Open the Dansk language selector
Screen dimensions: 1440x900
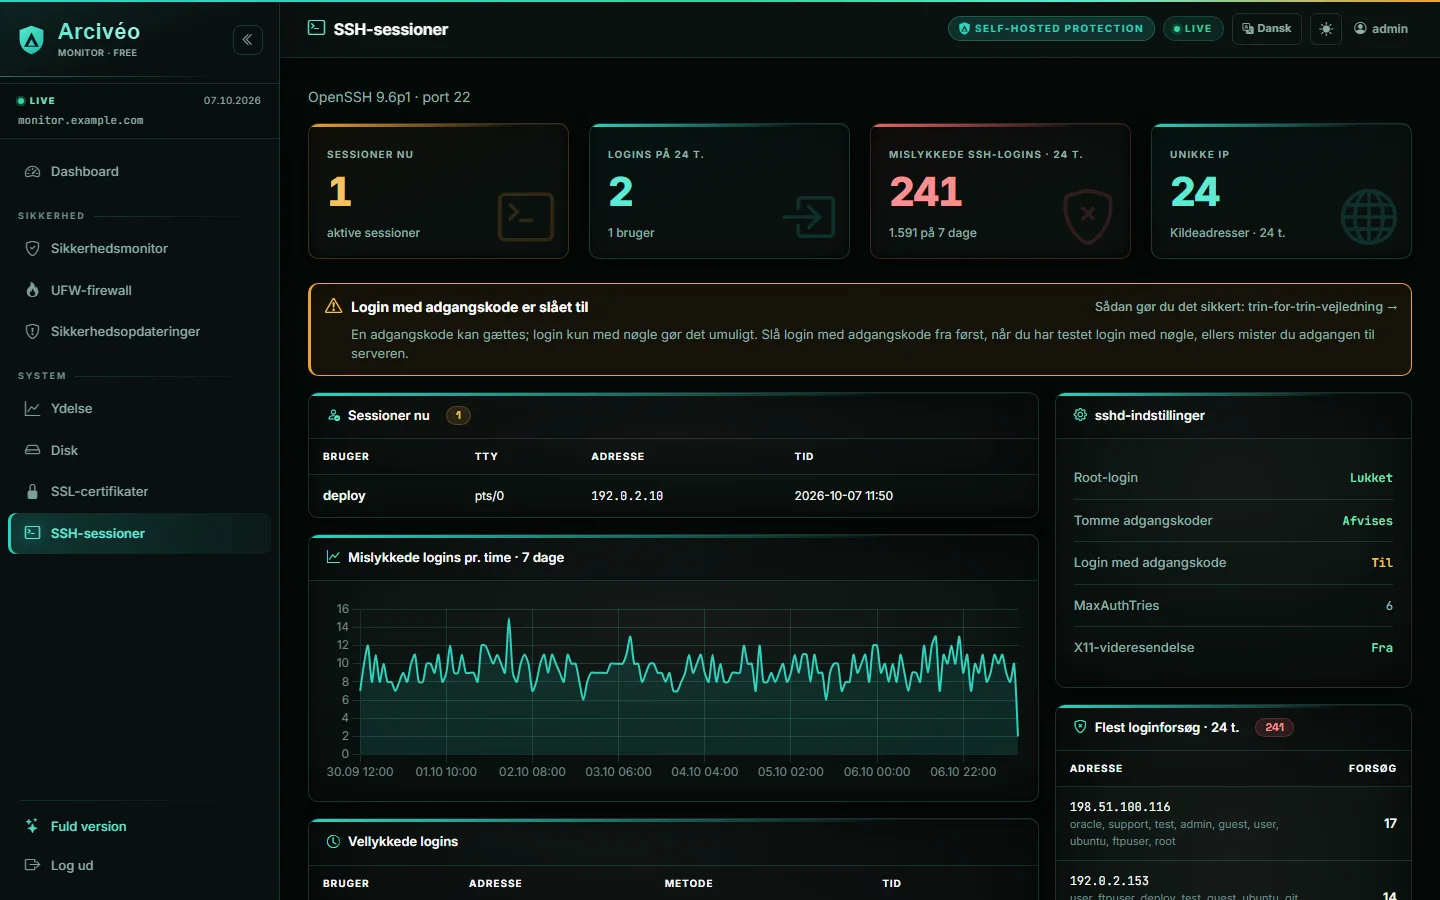tap(1267, 29)
